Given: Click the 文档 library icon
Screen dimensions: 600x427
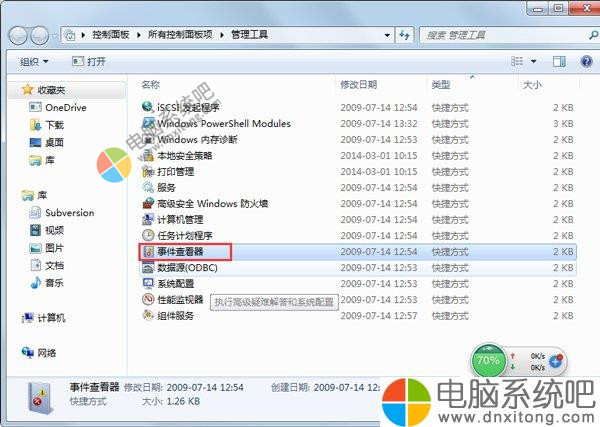Looking at the screenshot, I should pos(35,265).
